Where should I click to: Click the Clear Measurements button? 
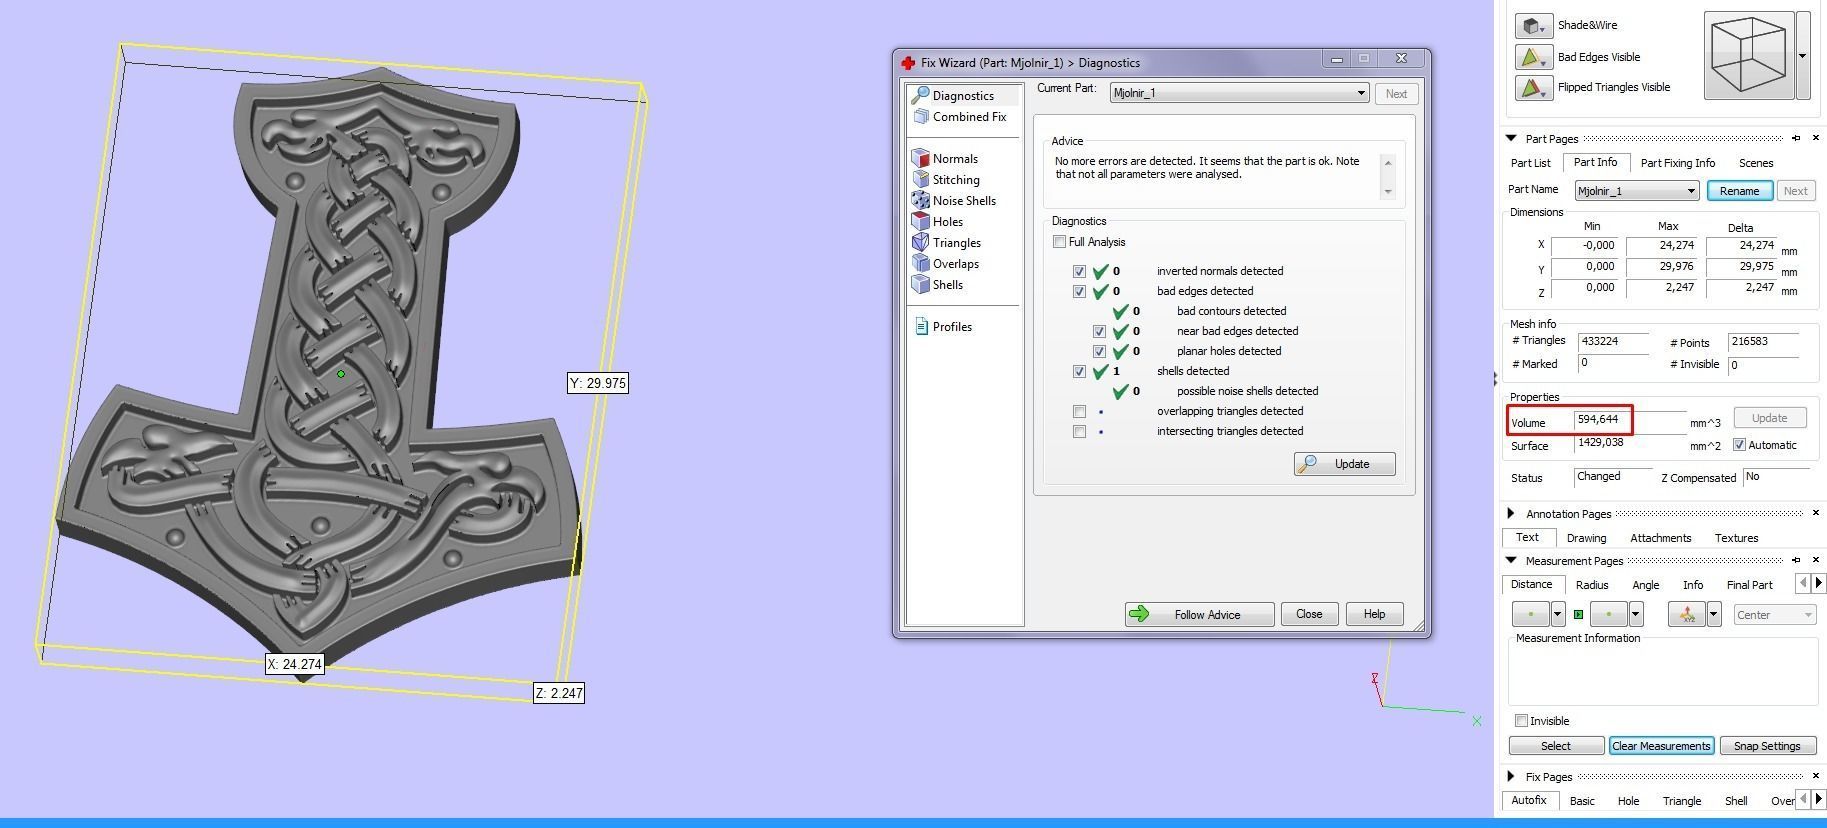tap(1661, 746)
